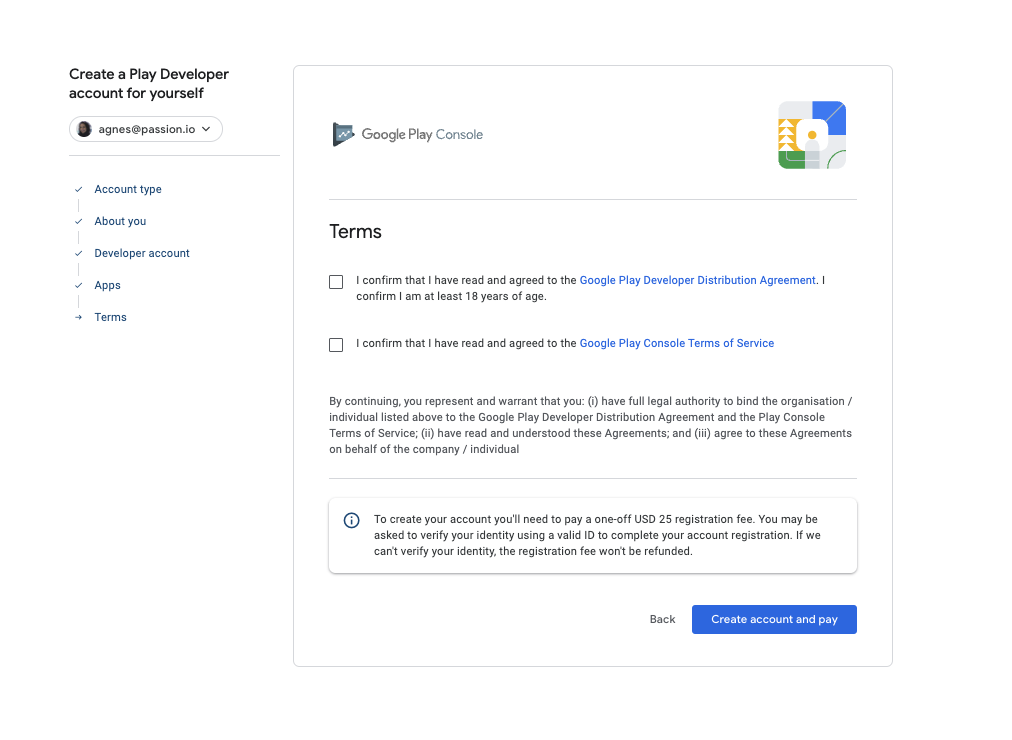Screen dimensions: 1012x740
Task: Click the checkmark next to Developer account
Action: [79, 253]
